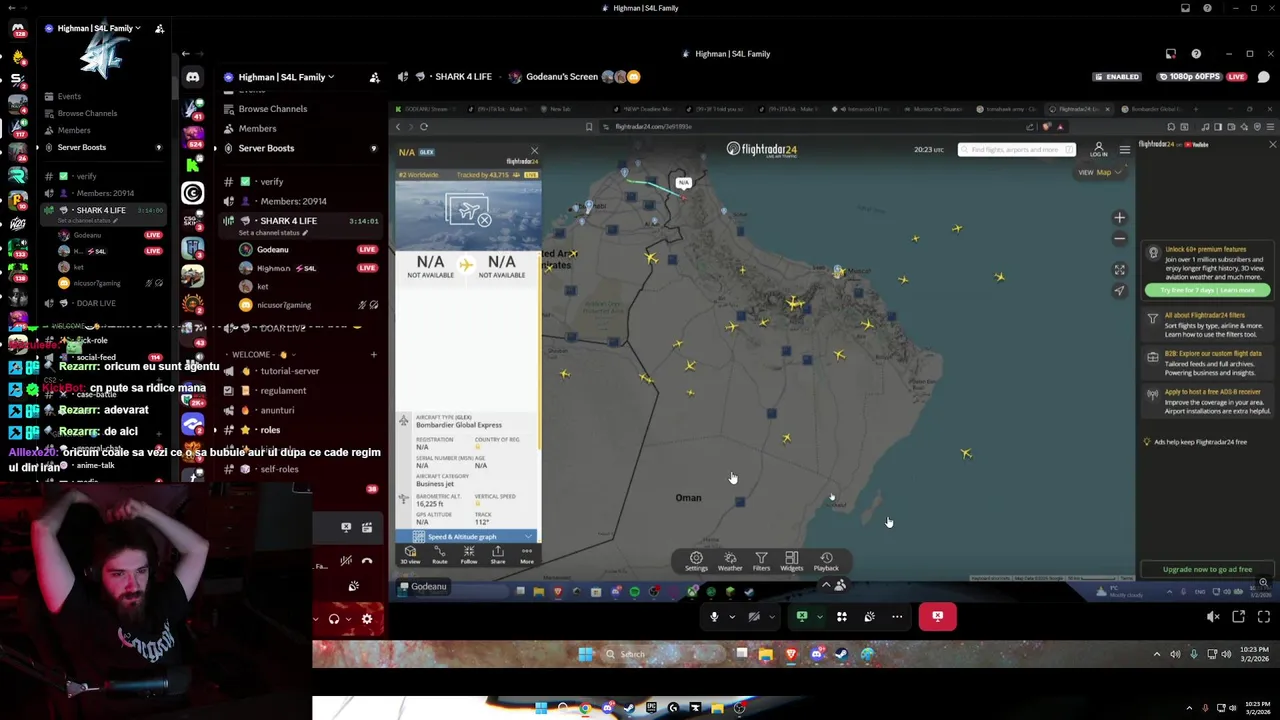Show the flight Route

point(439,555)
